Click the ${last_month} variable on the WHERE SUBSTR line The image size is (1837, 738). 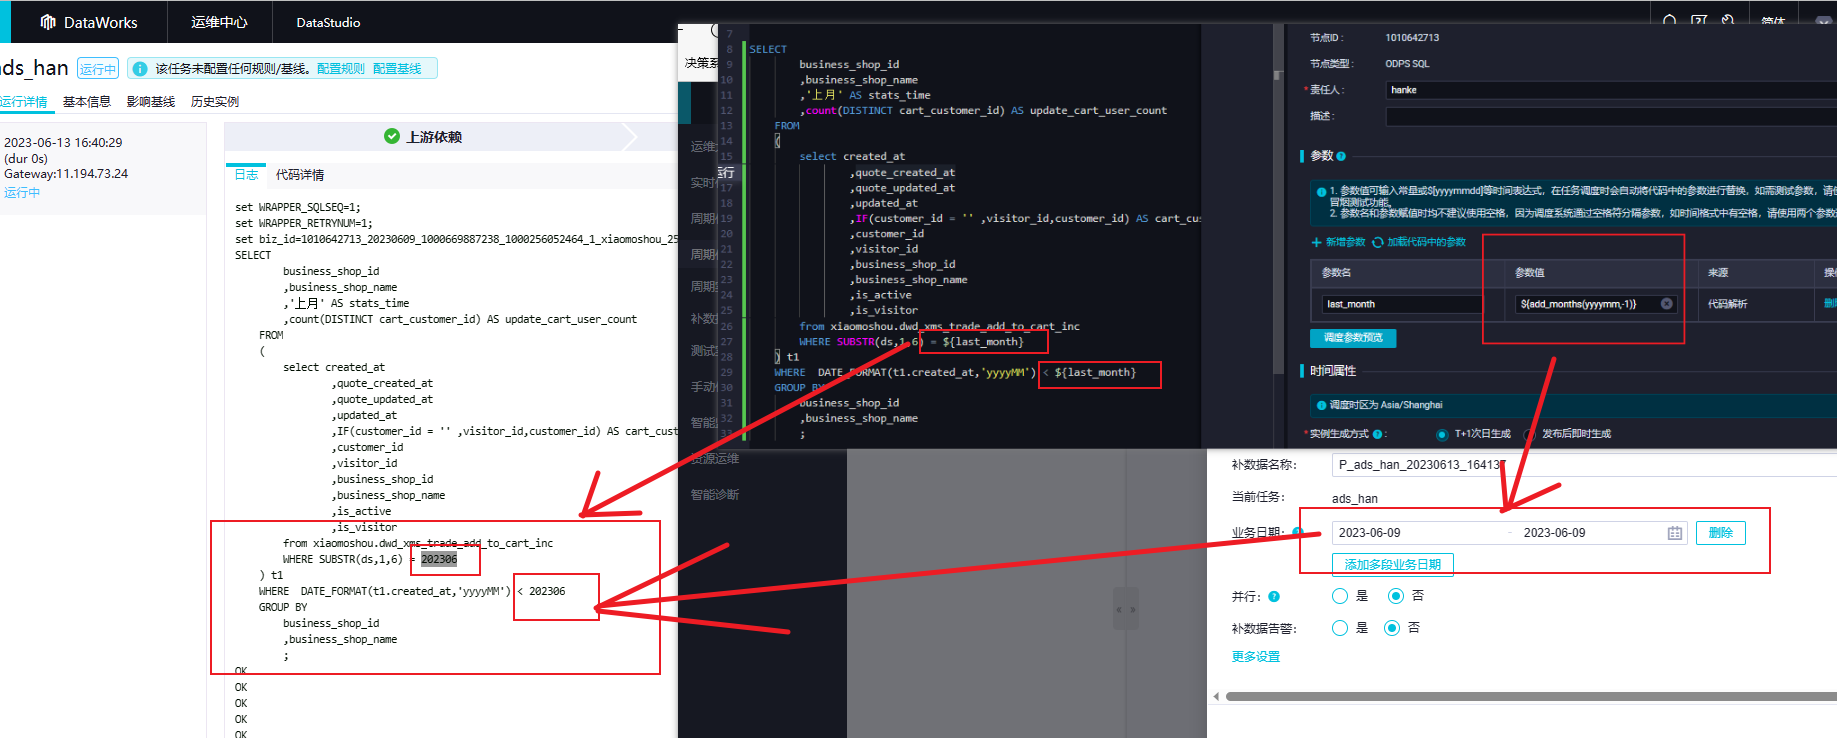click(x=983, y=342)
